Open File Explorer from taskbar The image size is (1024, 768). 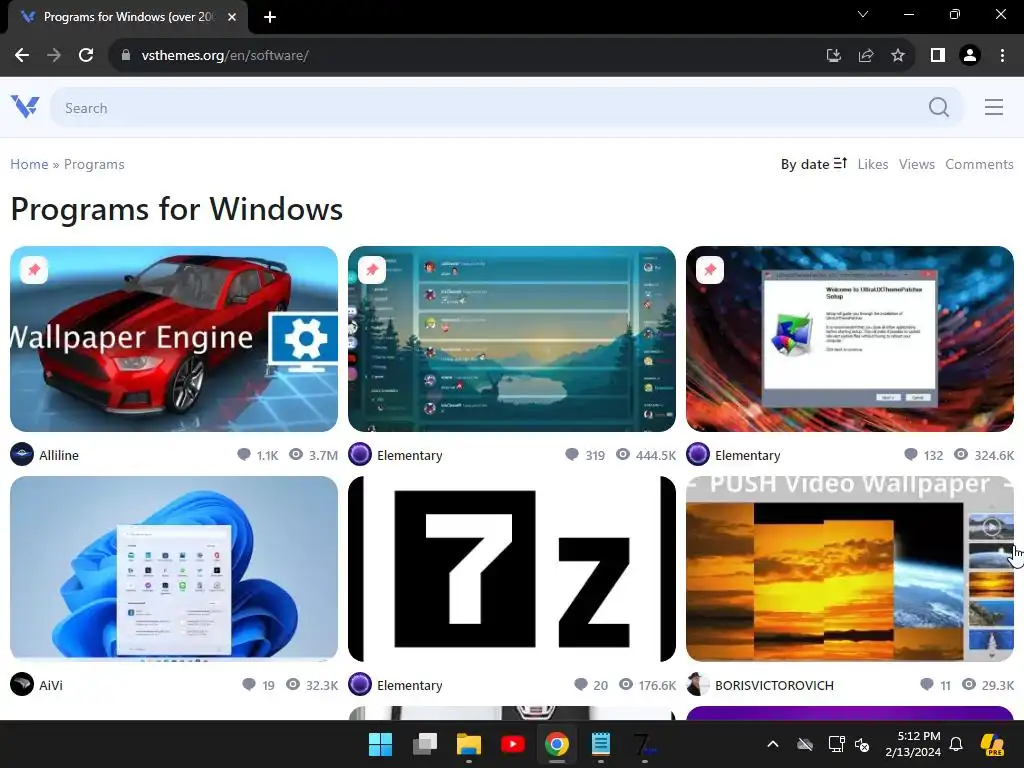coord(468,744)
